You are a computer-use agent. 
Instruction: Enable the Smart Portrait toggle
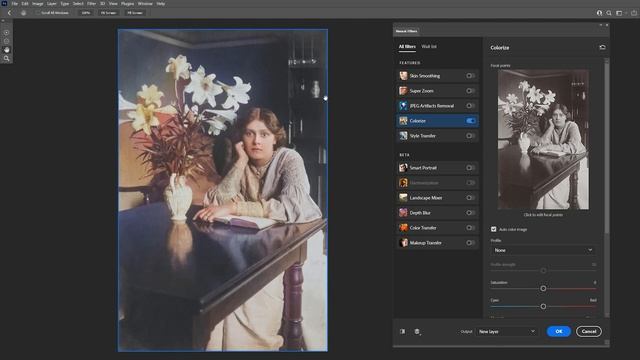click(470, 168)
